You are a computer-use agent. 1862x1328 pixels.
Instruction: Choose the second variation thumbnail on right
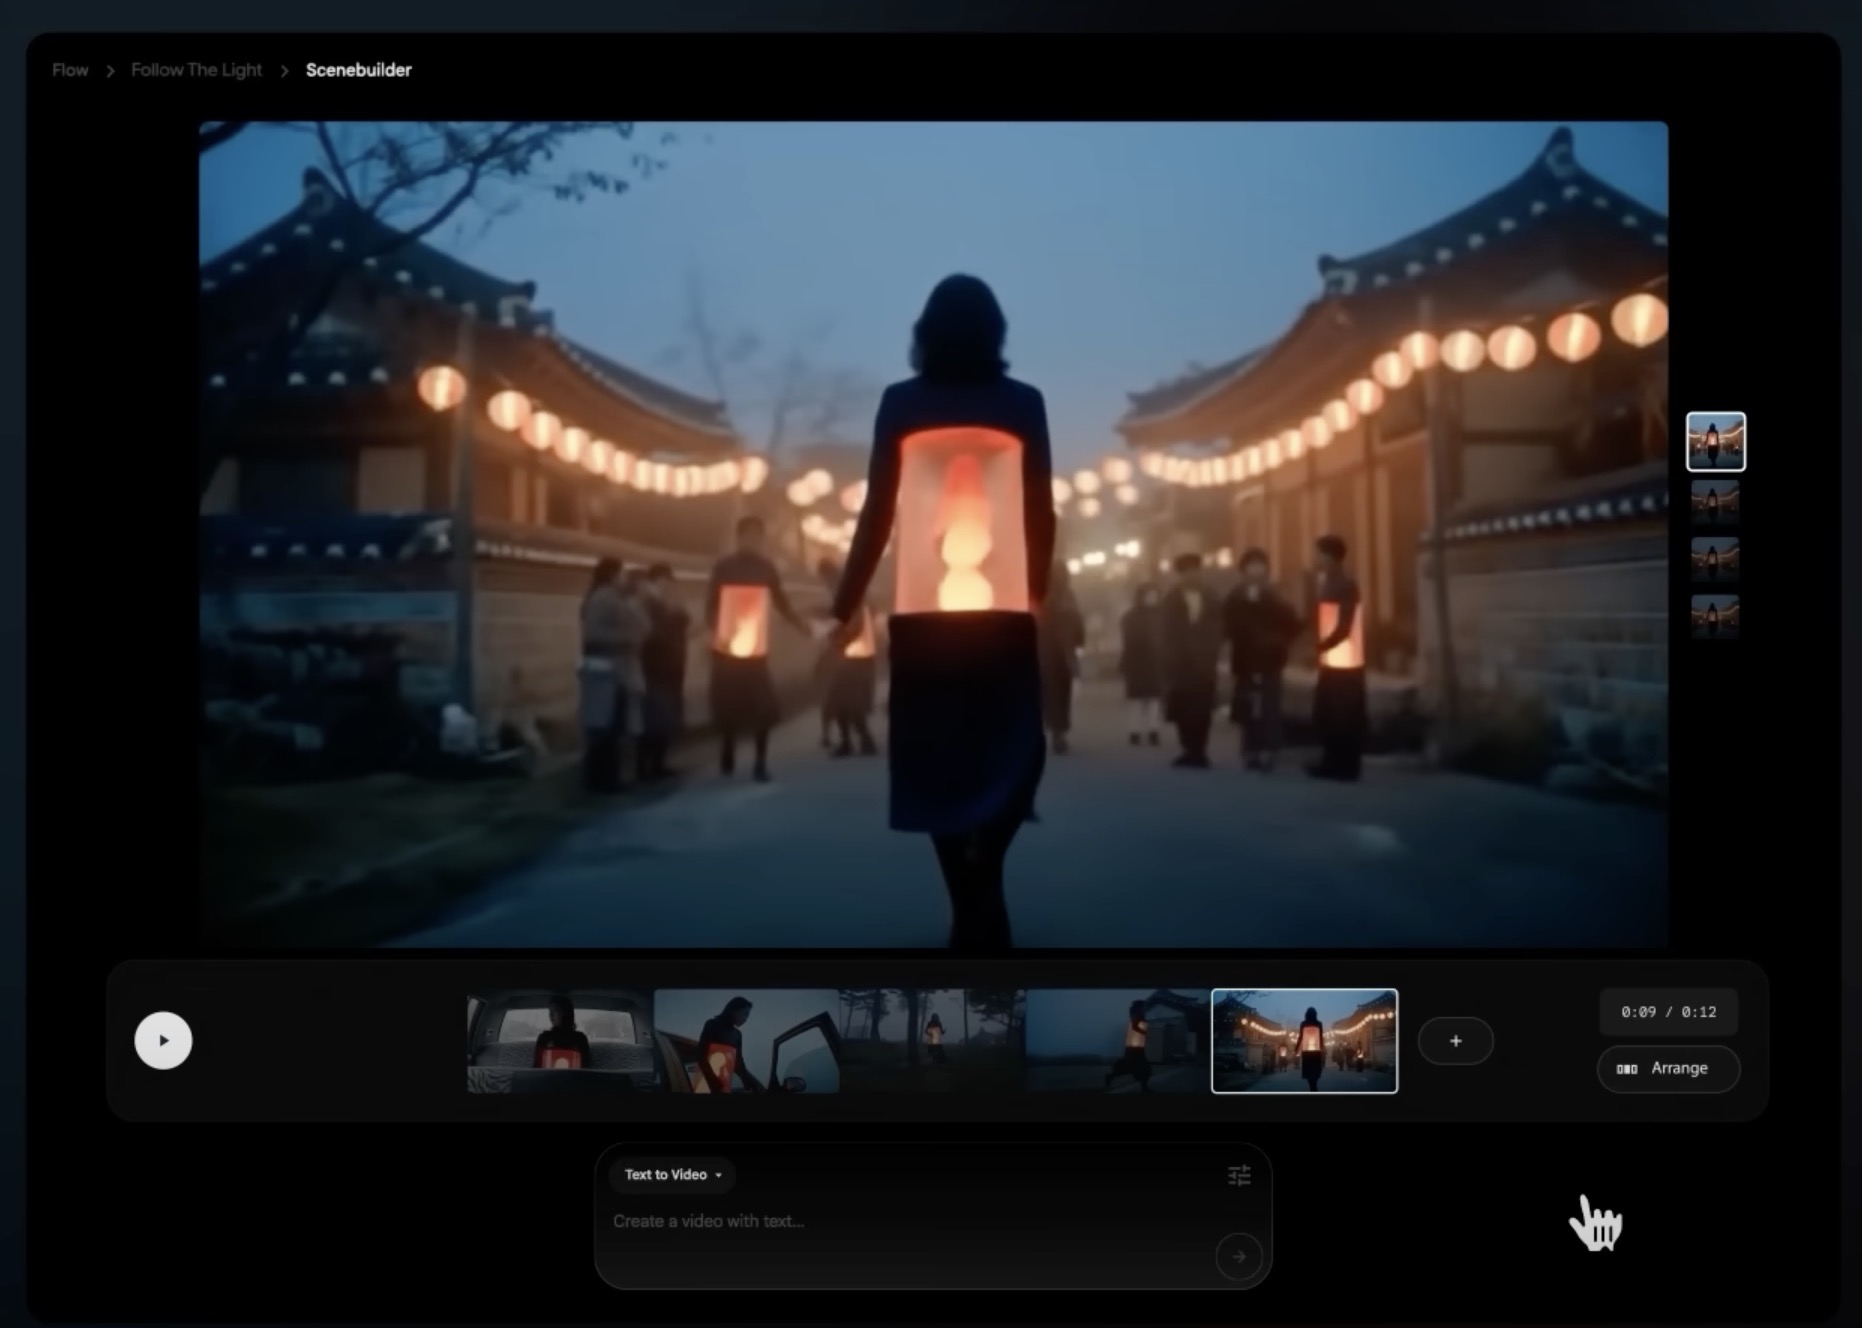[1716, 502]
